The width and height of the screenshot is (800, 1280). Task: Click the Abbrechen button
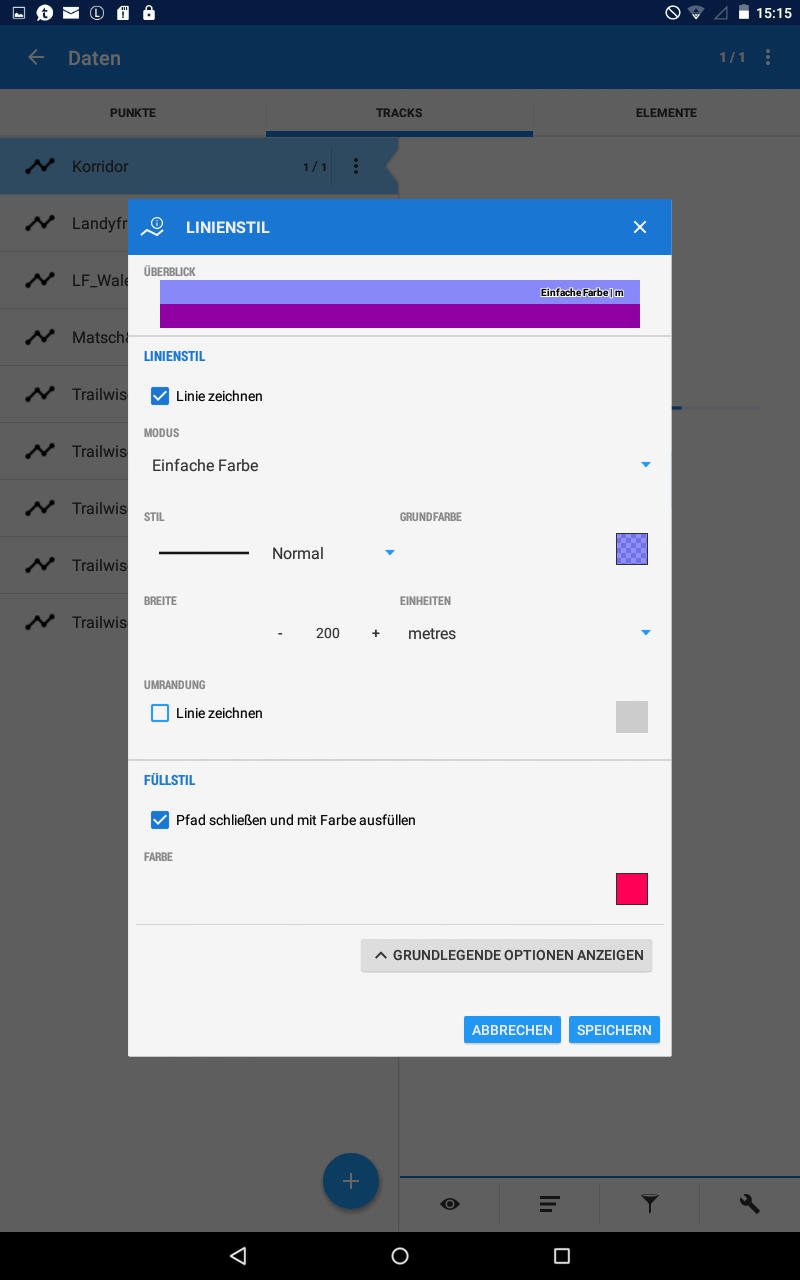(x=512, y=1030)
